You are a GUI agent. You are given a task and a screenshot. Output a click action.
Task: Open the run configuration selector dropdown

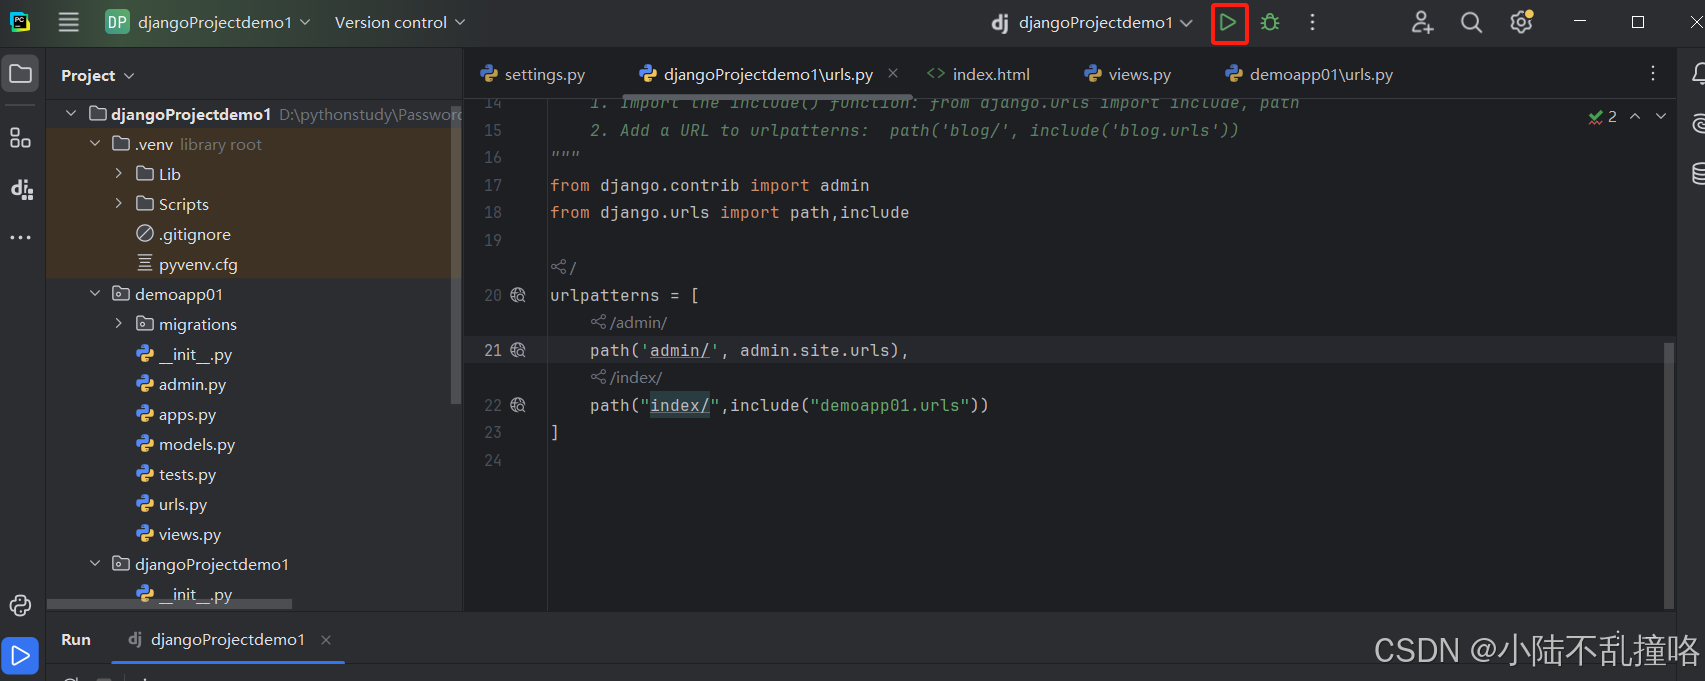point(1092,22)
